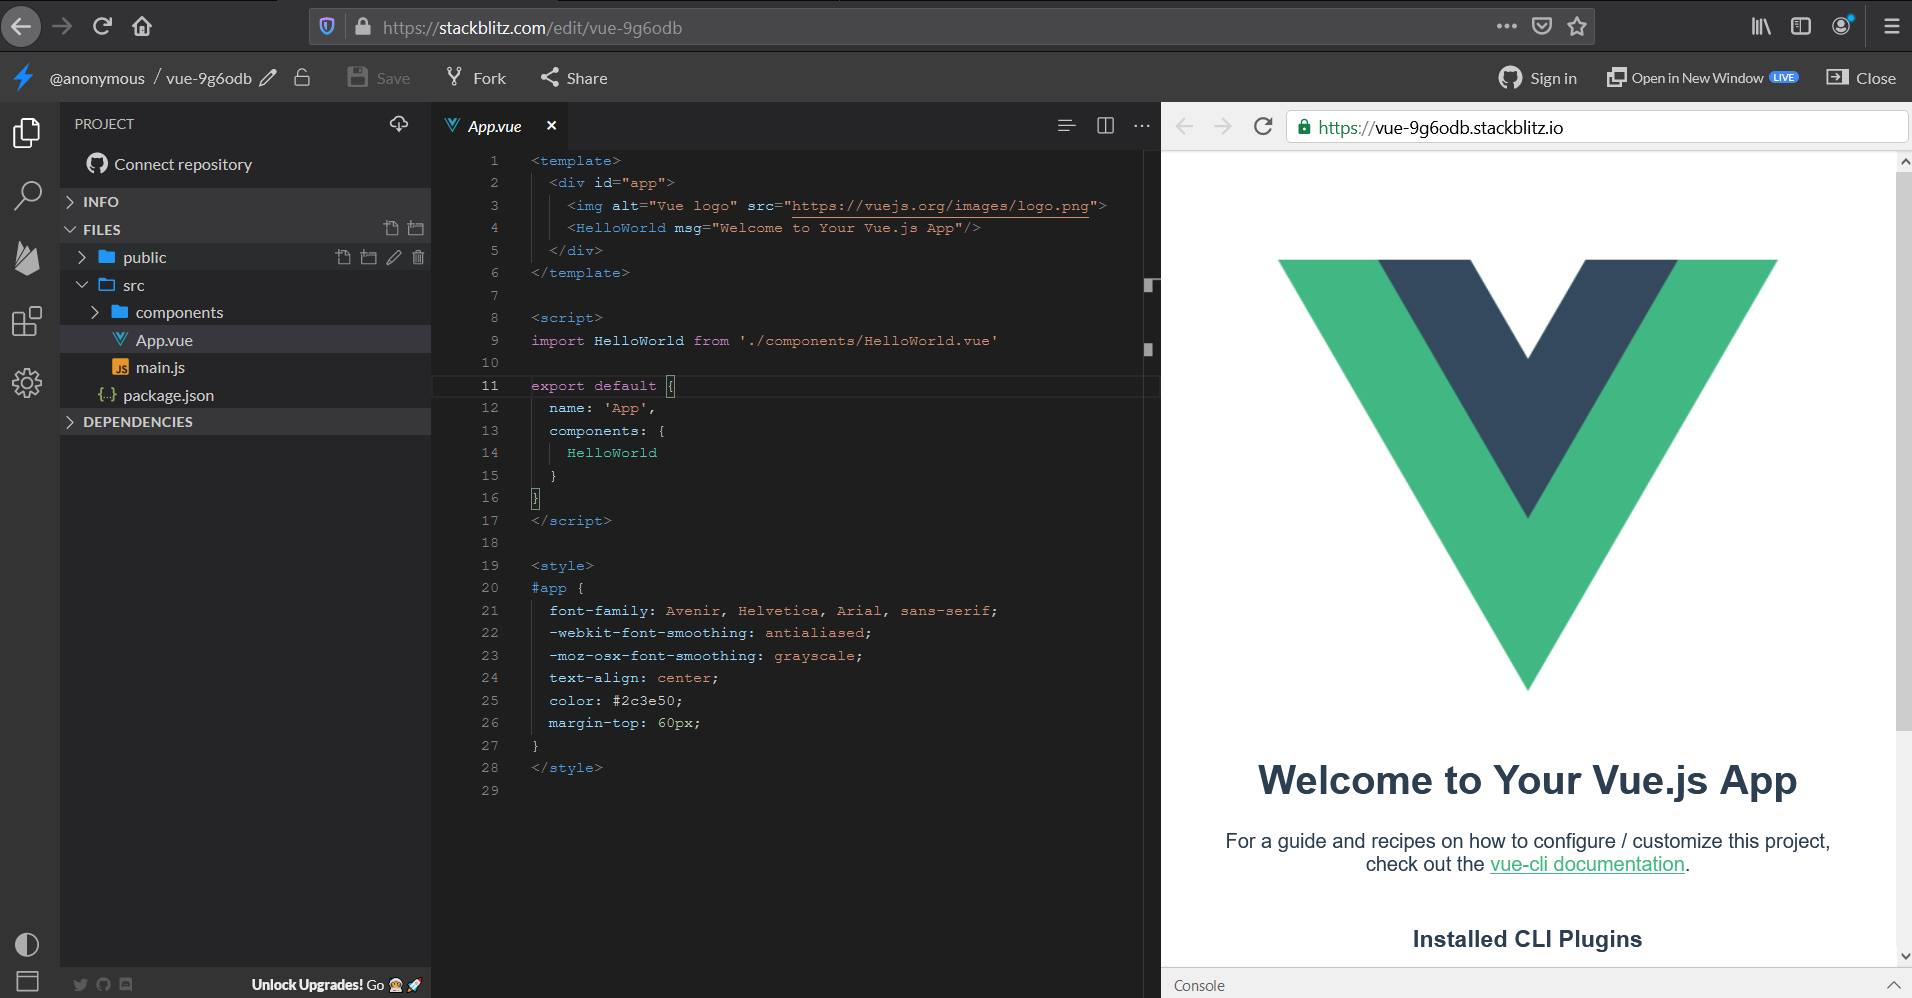
Task: Toggle the Firefox sidebar view
Action: (1801, 27)
